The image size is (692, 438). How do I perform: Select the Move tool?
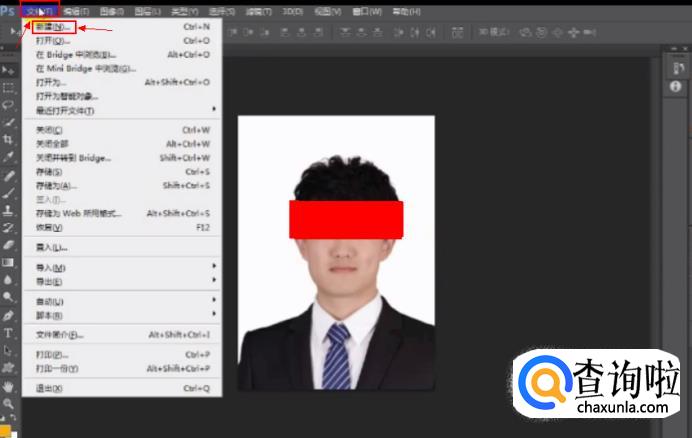pyautogui.click(x=8, y=71)
